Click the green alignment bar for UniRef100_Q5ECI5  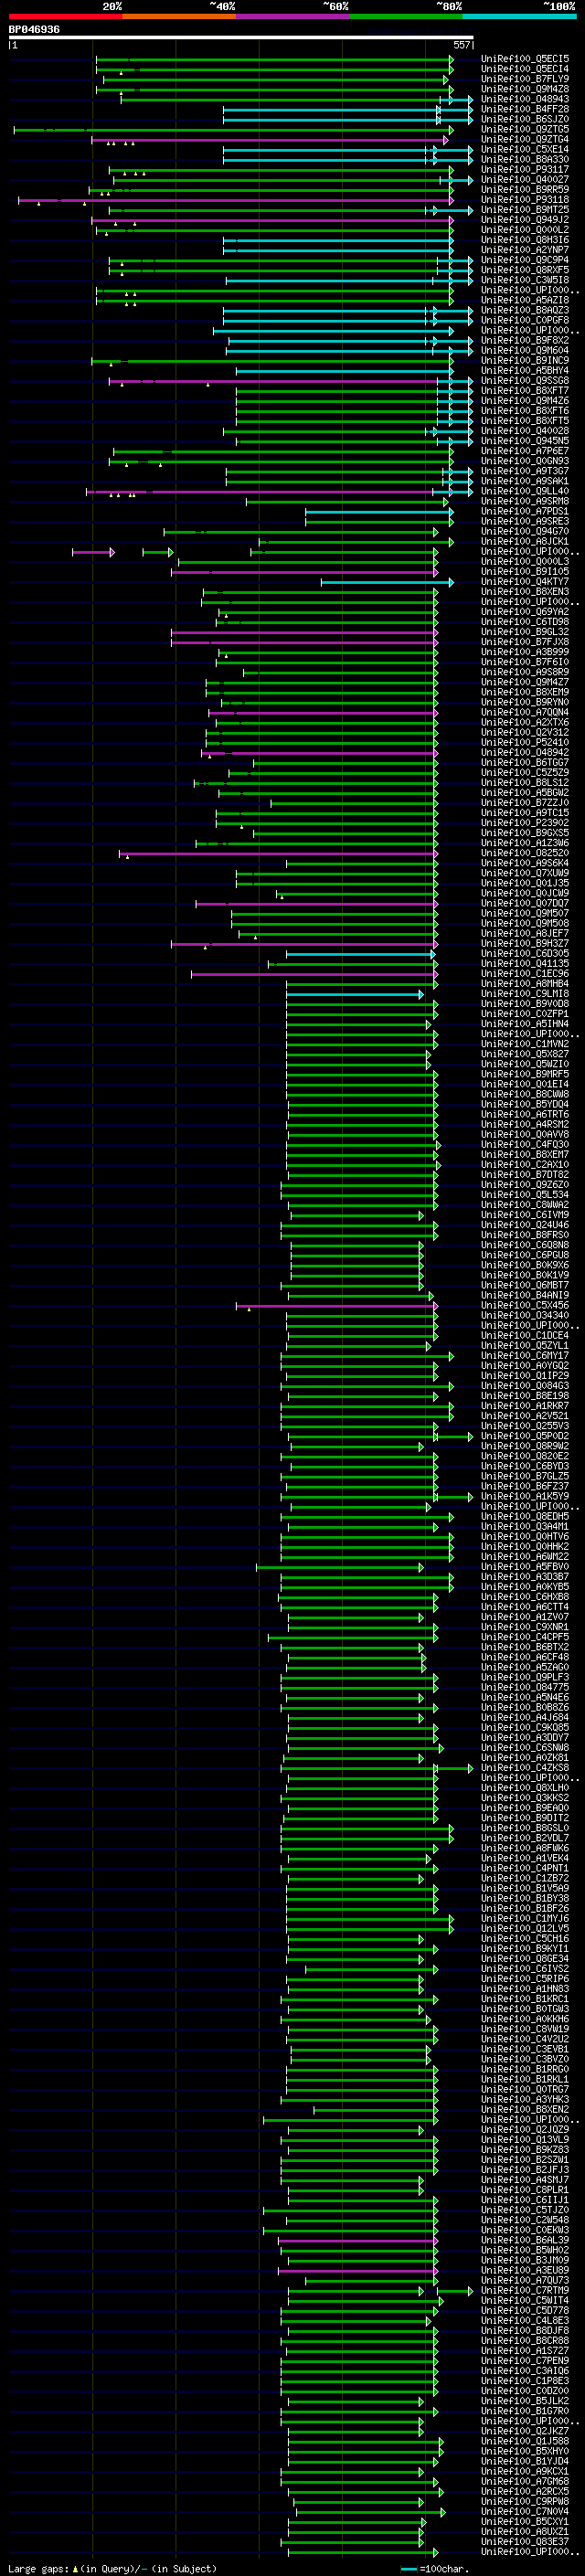click(x=274, y=59)
